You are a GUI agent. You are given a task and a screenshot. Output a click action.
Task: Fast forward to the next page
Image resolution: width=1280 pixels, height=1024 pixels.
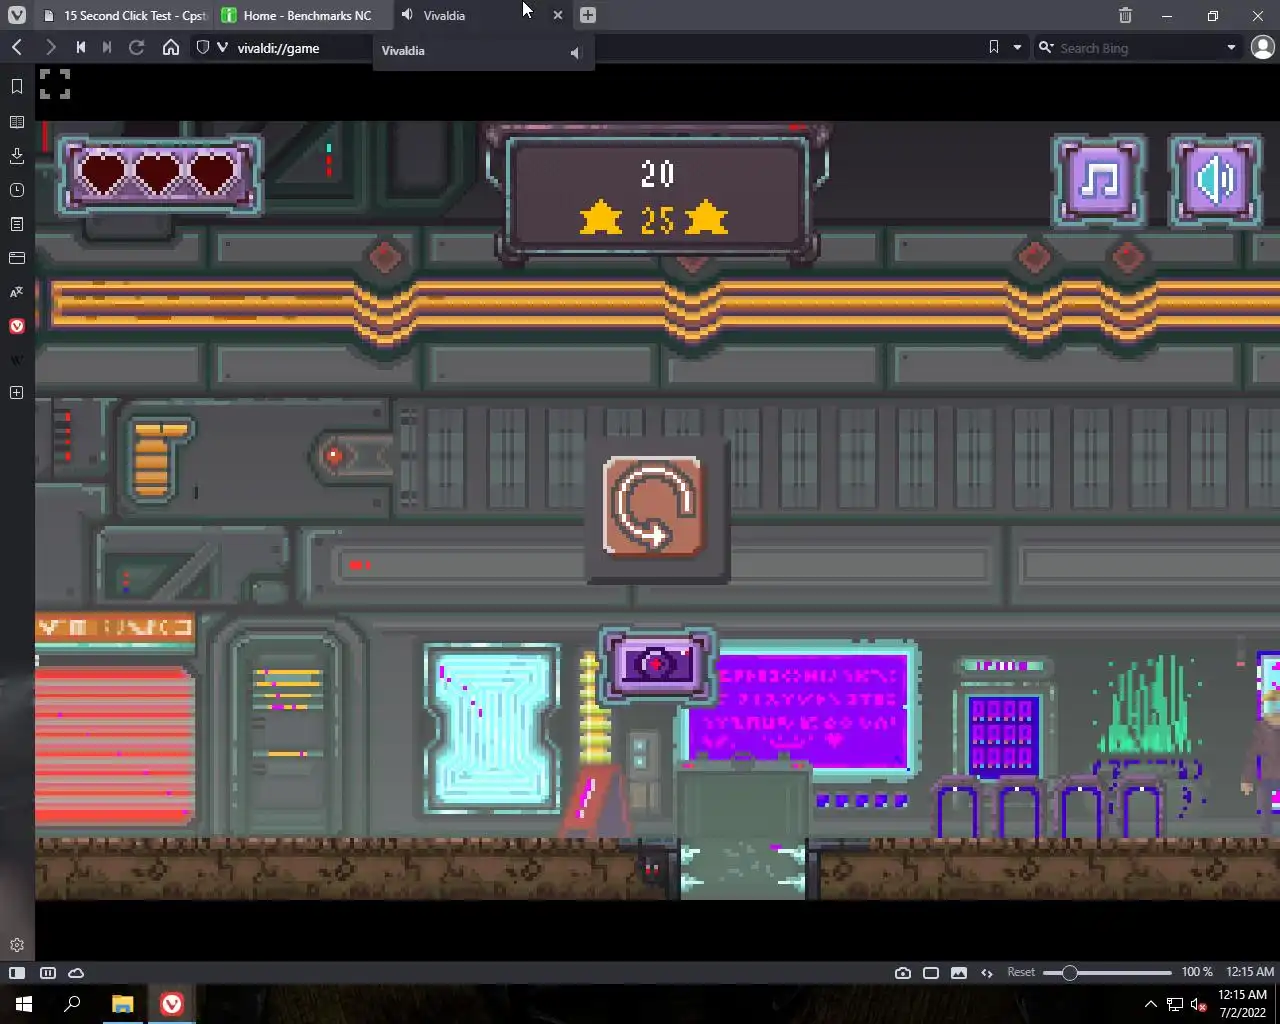(107, 47)
